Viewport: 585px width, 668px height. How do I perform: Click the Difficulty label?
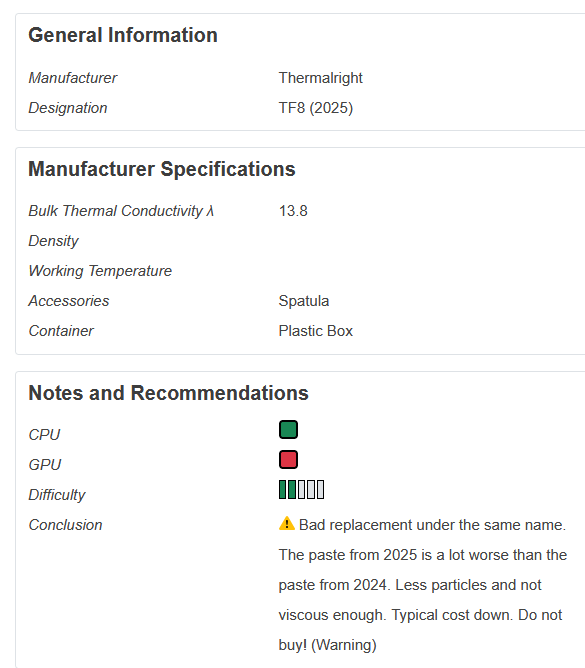click(x=57, y=495)
